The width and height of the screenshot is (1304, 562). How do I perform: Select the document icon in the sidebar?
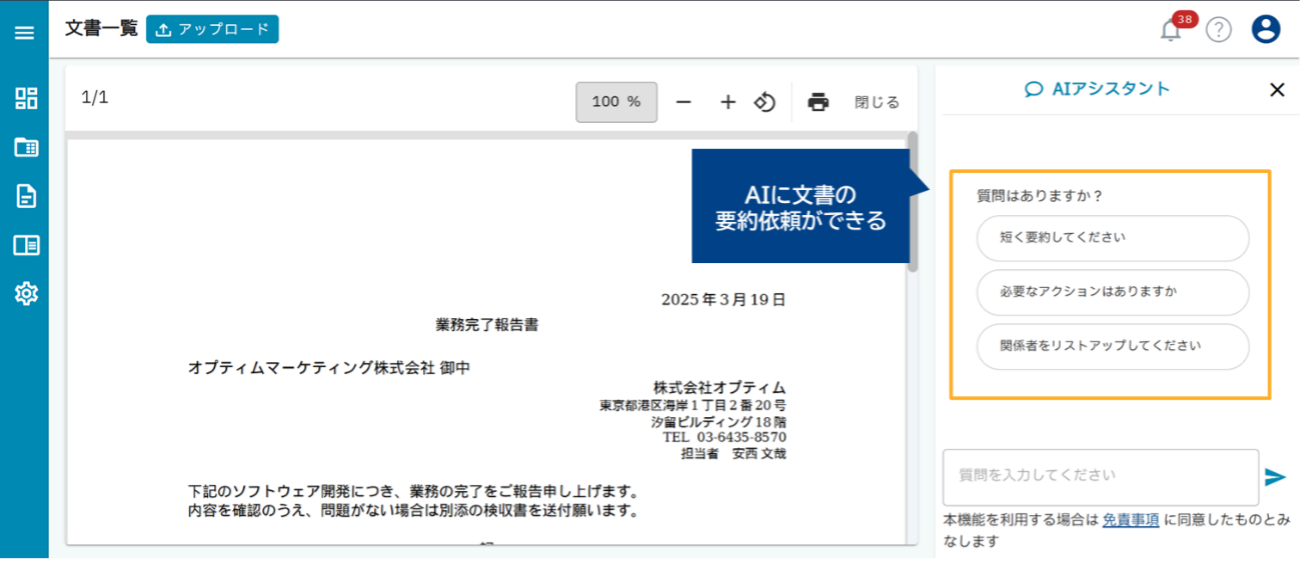tap(26, 196)
